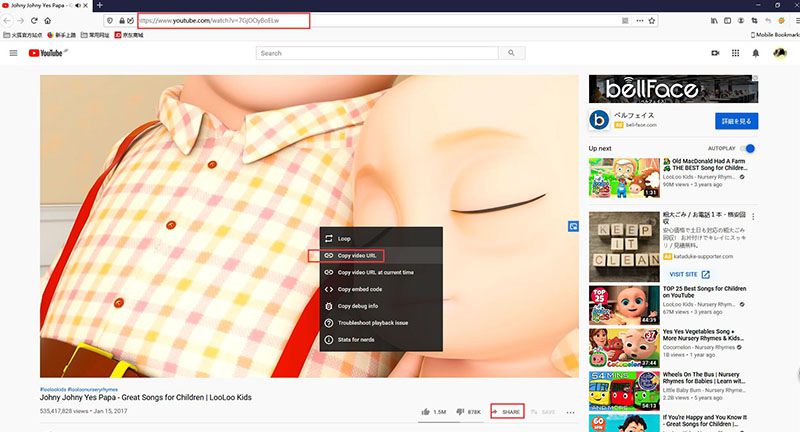Open the browser home page icon
Screen dimensions: 800x432
pos(47,21)
